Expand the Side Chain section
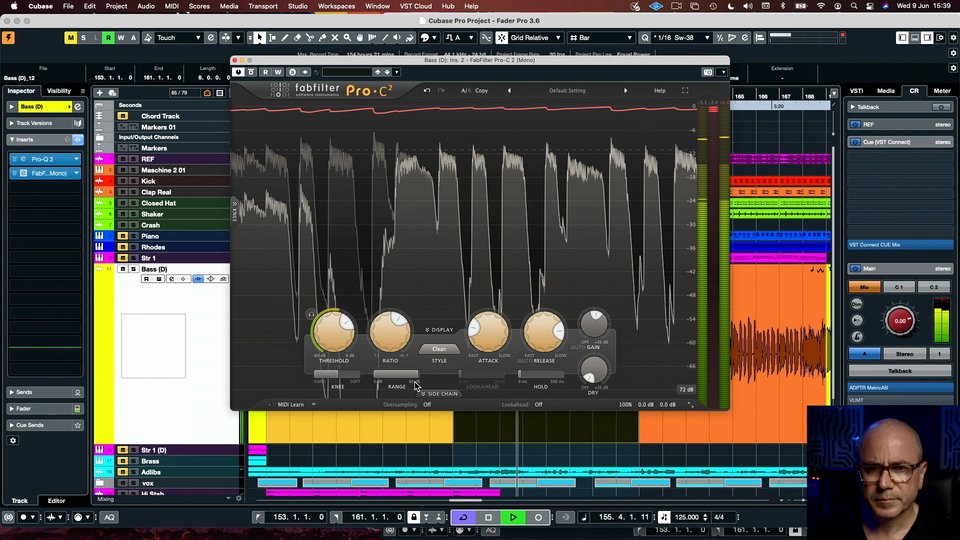Screen dimensions: 960x540 pyautogui.click(x=439, y=394)
